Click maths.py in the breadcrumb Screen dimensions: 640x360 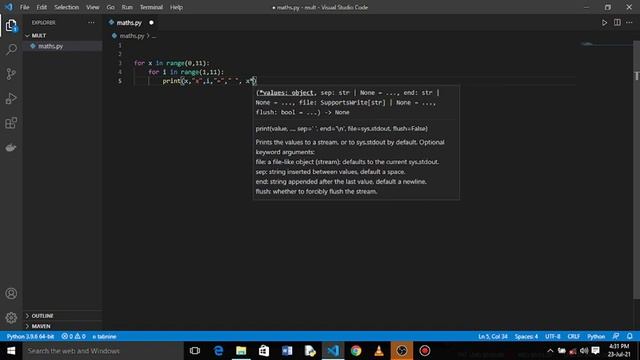132,36
